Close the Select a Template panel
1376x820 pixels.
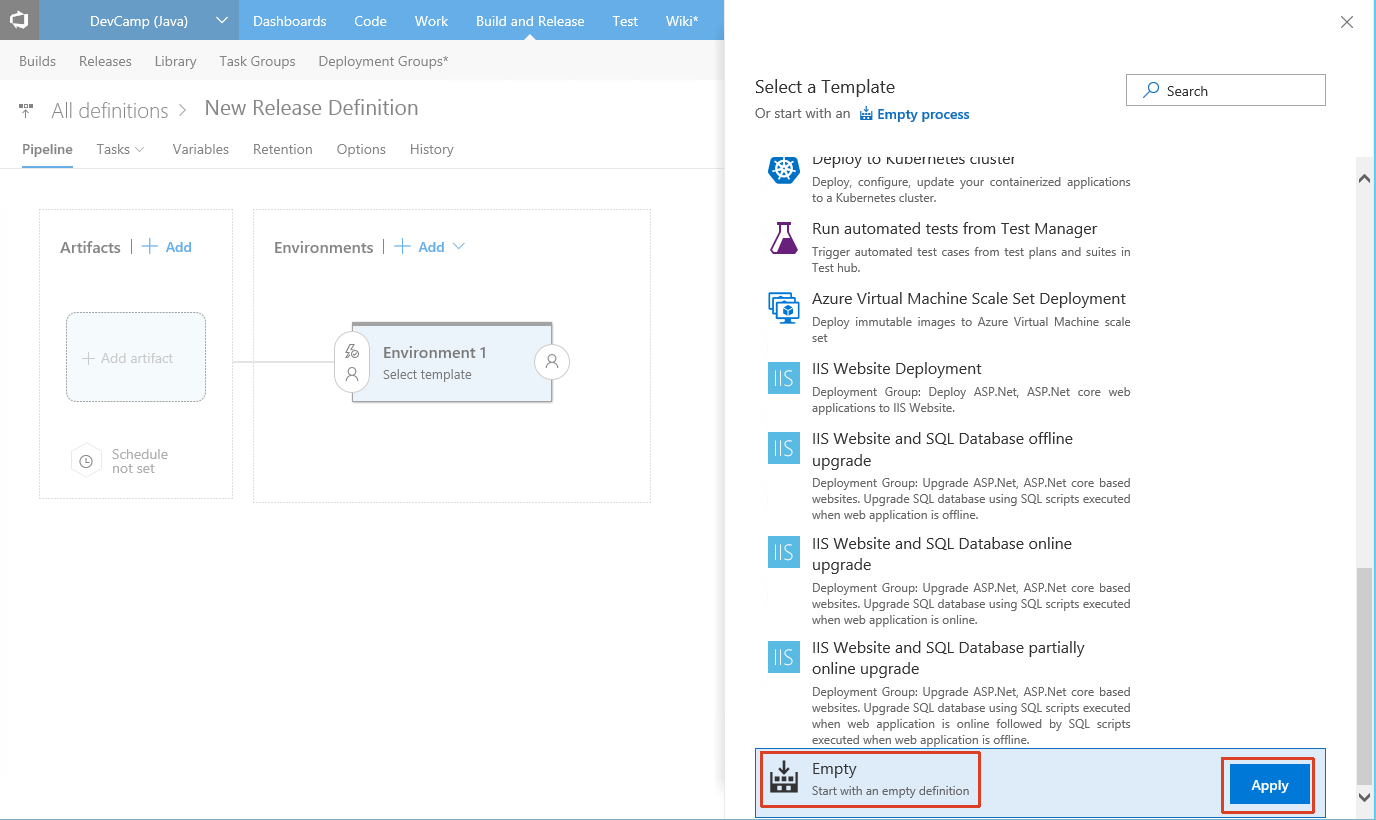point(1346,22)
